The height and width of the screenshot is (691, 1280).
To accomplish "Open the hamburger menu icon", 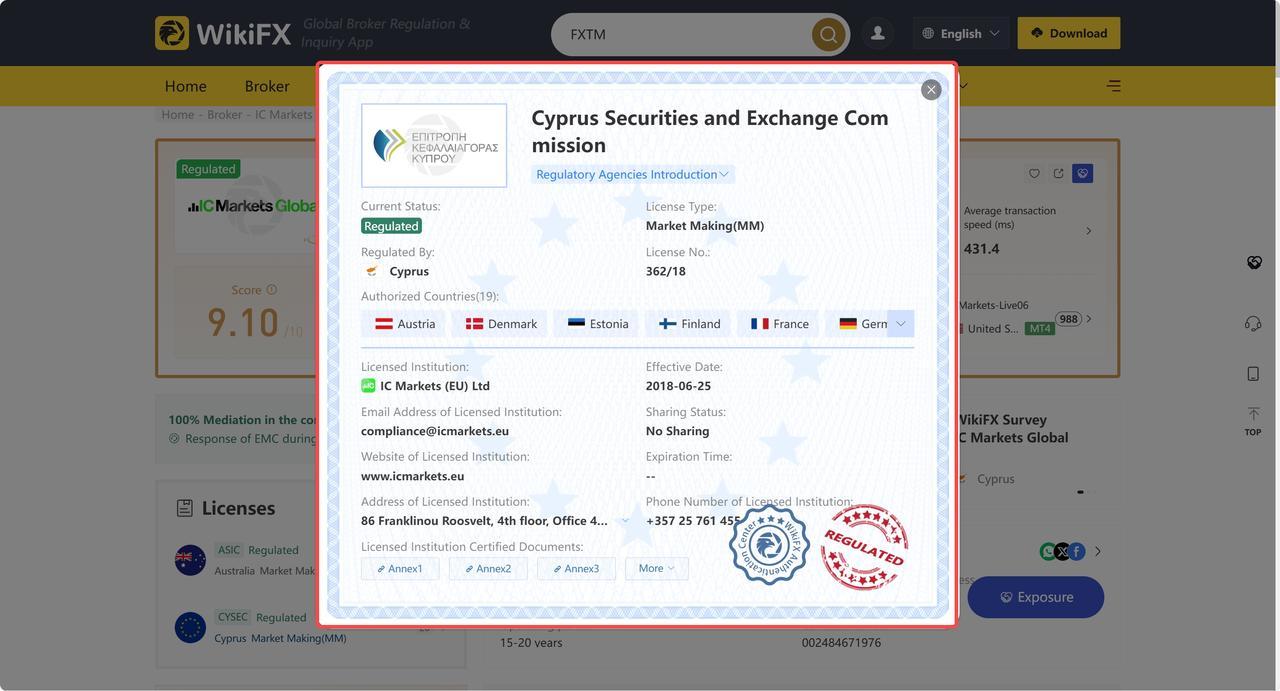I will pos(1113,86).
